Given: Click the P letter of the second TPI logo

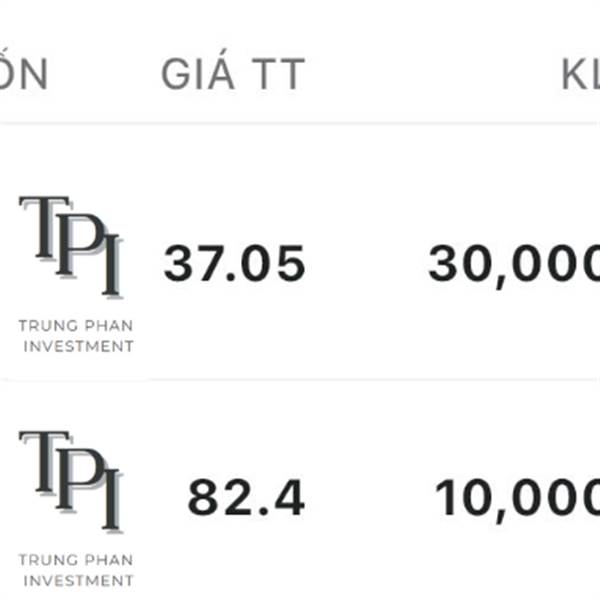Looking at the screenshot, I should point(80,480).
